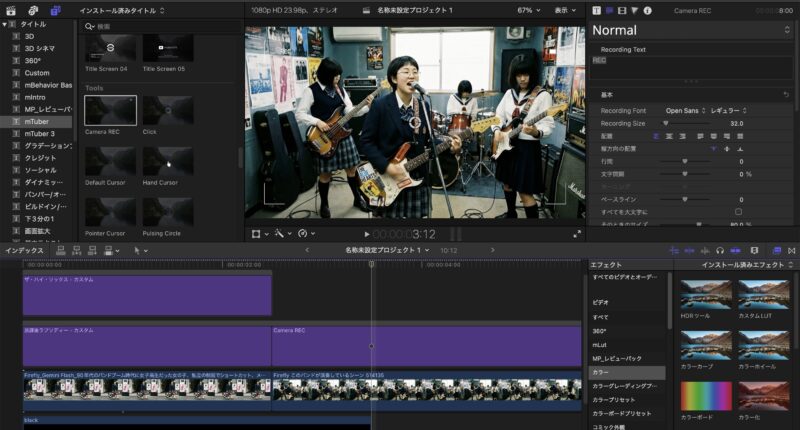Open the Select tool arrow dropdown
Screen dimensions: 800x430
click(140, 250)
